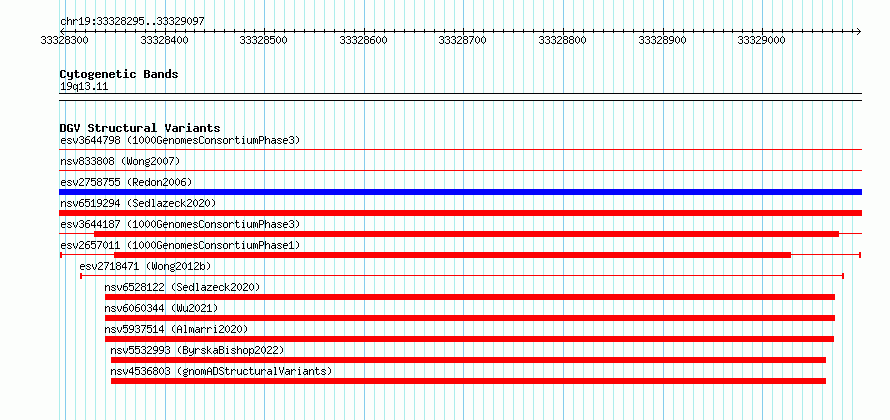890x420 pixels.
Task: Click the Cytogenetic Bands track title
Action: [x=119, y=74]
